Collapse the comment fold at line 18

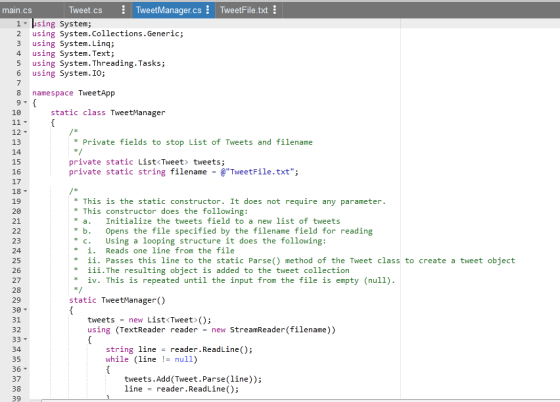pyautogui.click(x=25, y=191)
